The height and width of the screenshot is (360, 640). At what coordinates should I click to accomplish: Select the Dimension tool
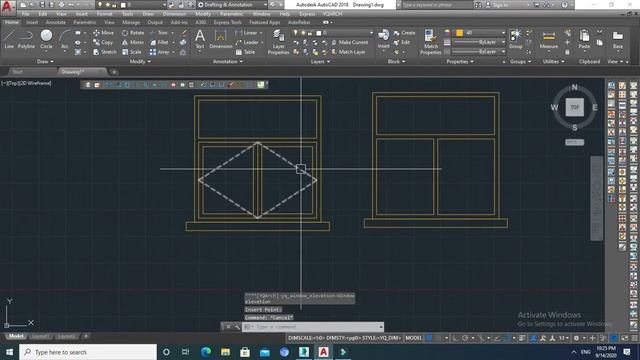220,39
